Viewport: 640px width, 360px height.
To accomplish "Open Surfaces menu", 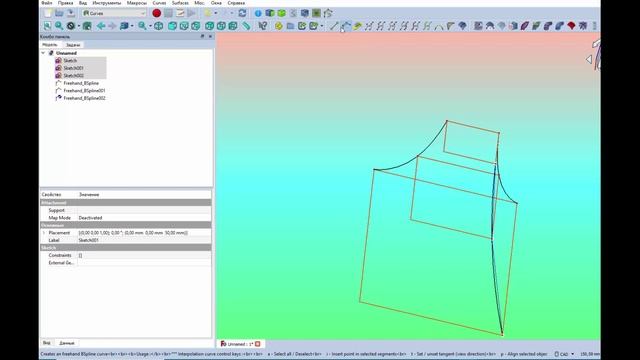I will 180,3.
